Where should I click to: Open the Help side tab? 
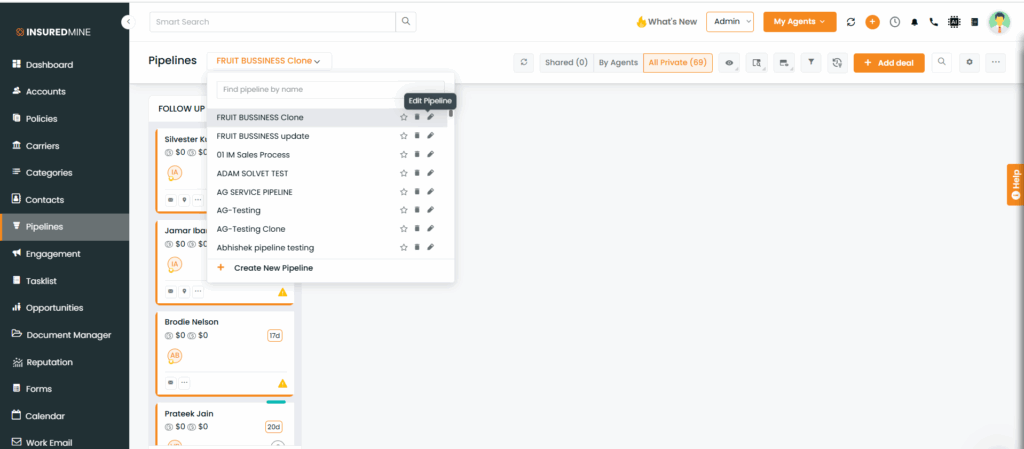click(1016, 185)
